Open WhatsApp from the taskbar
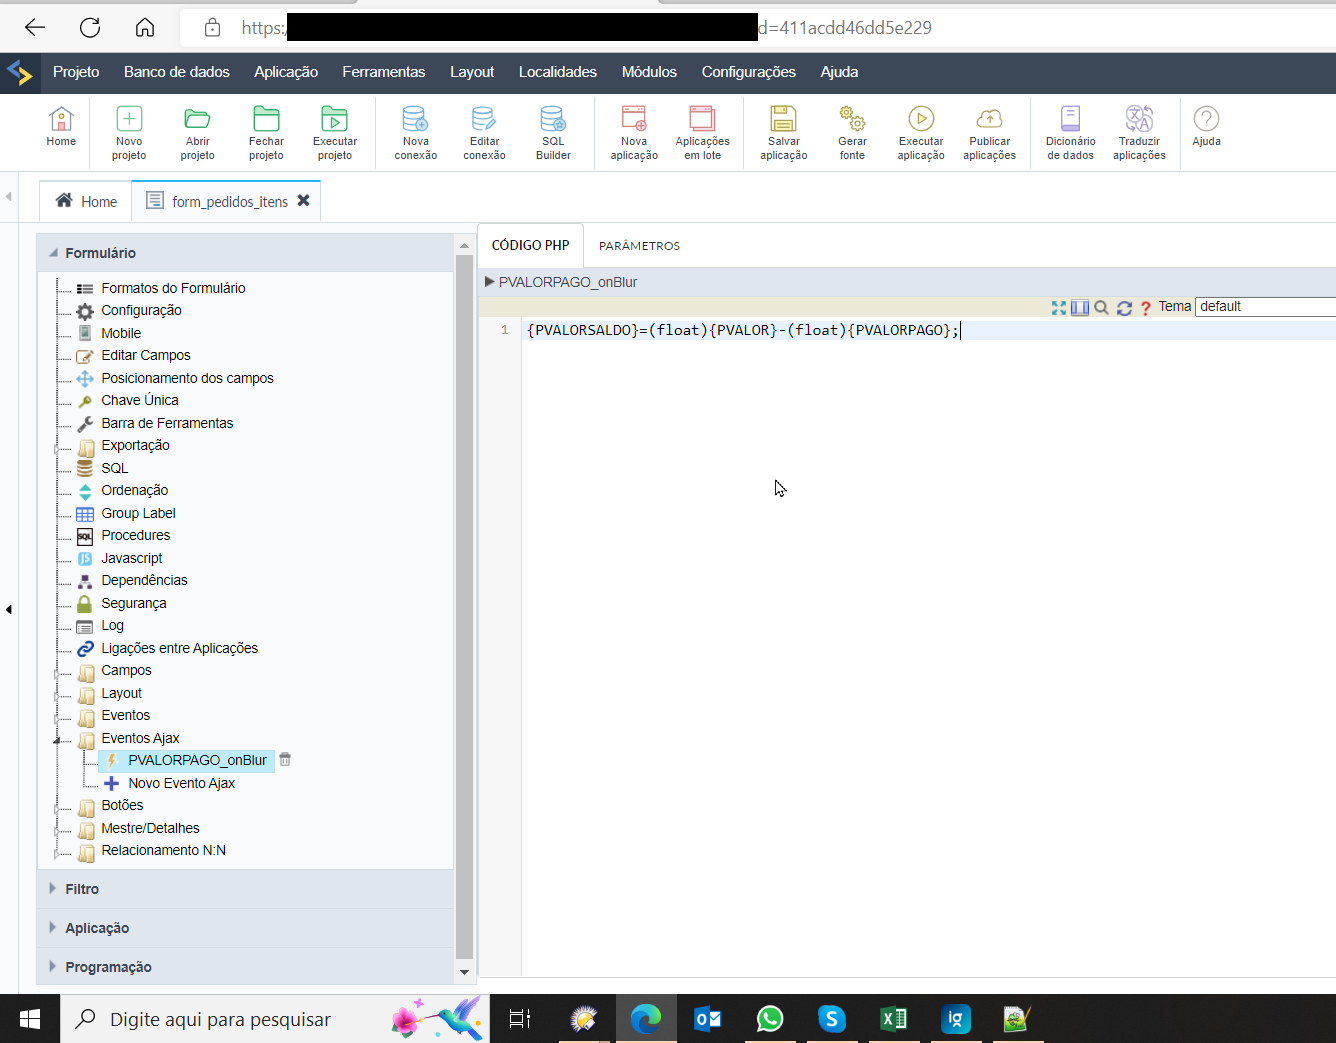The height and width of the screenshot is (1043, 1336). coord(770,1019)
